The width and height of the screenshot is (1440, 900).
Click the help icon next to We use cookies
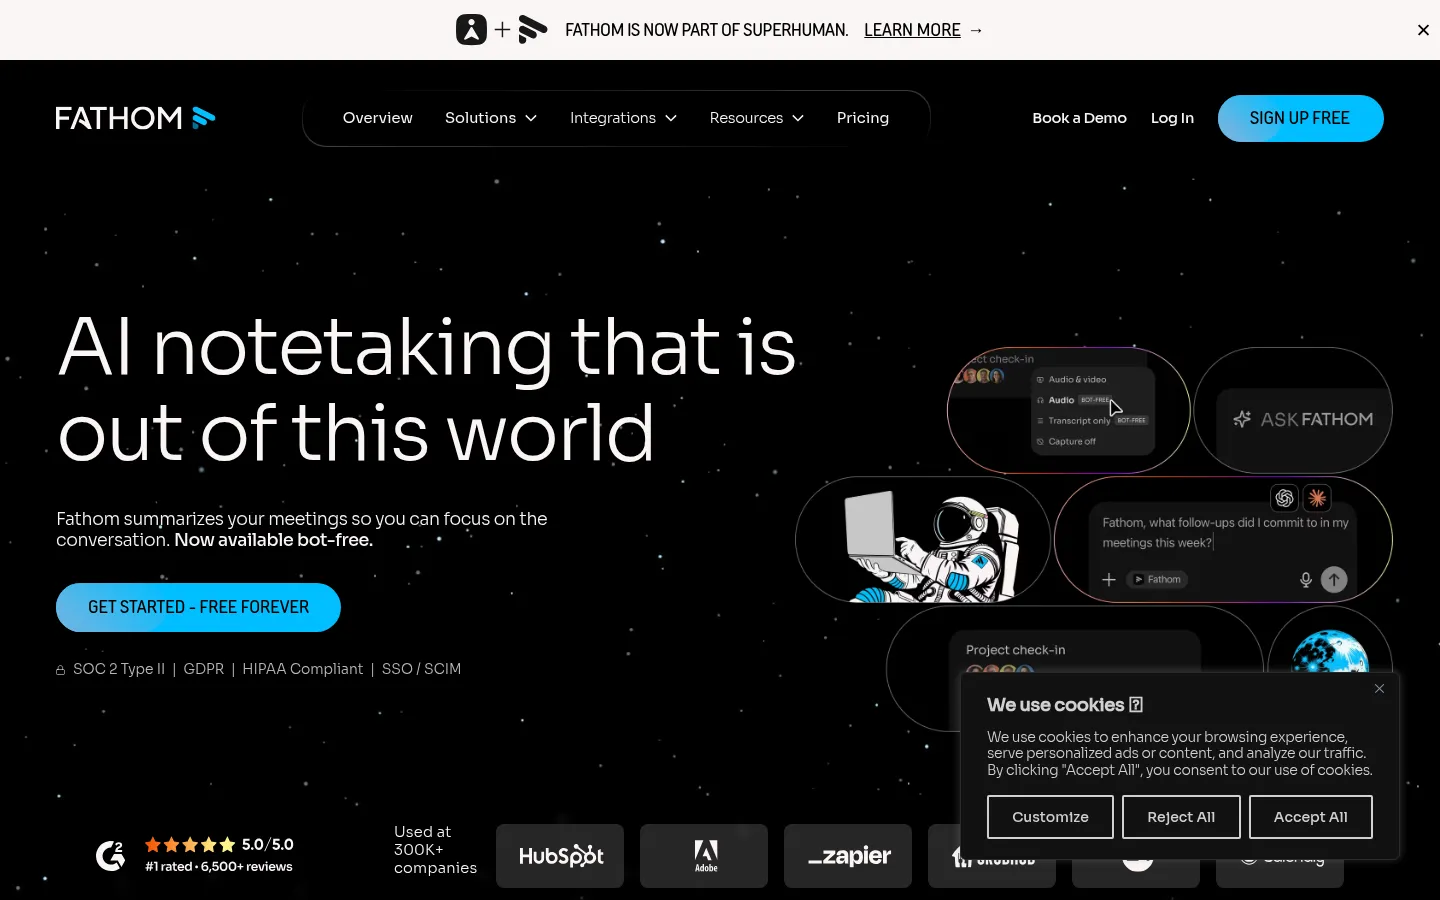(1136, 705)
